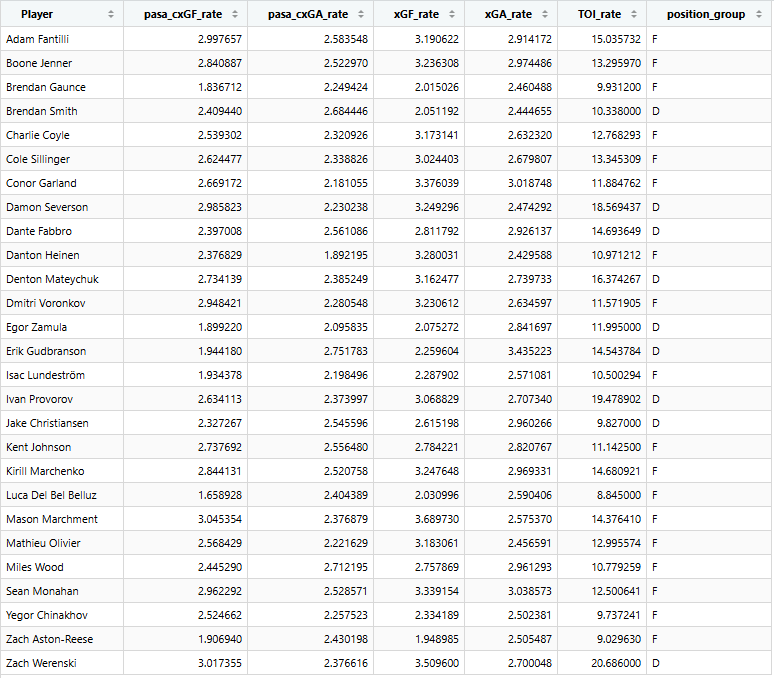Click value 3.689730 xGF_rate cell
The height and width of the screenshot is (678, 774).
(436, 519)
